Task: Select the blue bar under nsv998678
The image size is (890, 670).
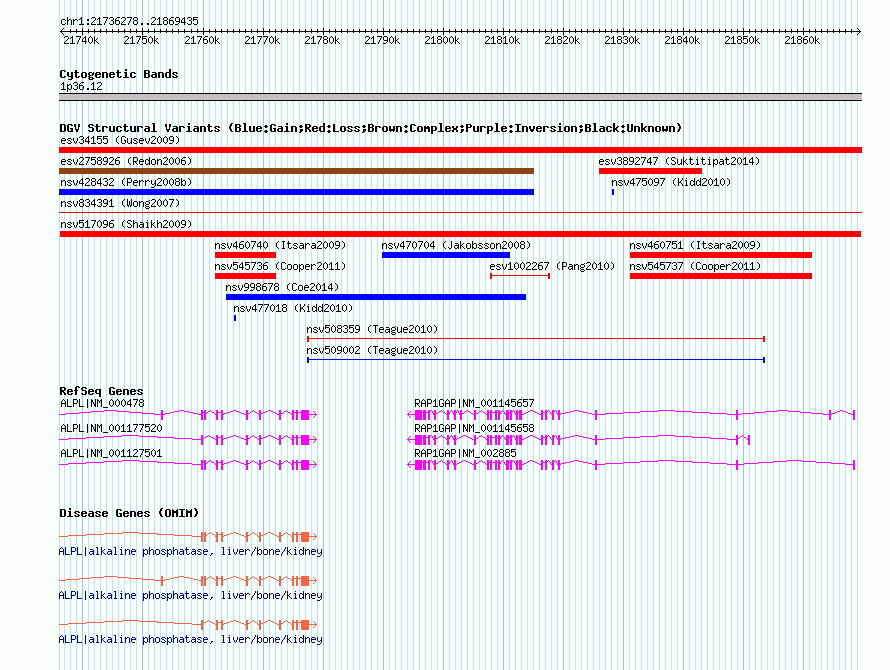Action: point(376,297)
